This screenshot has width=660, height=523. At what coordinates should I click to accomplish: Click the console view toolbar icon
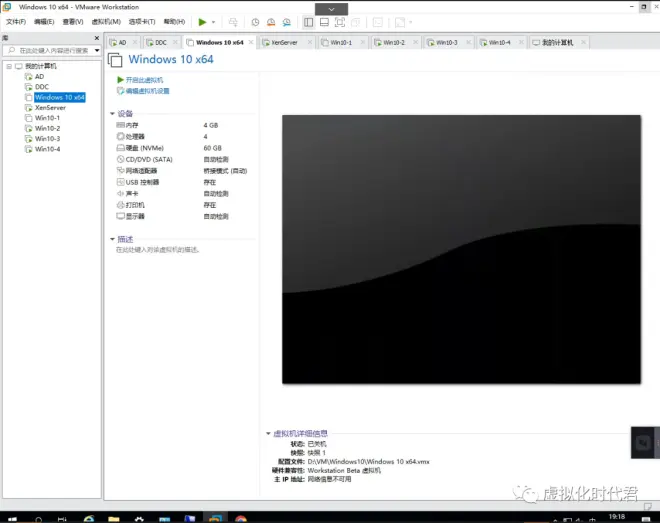tap(378, 22)
